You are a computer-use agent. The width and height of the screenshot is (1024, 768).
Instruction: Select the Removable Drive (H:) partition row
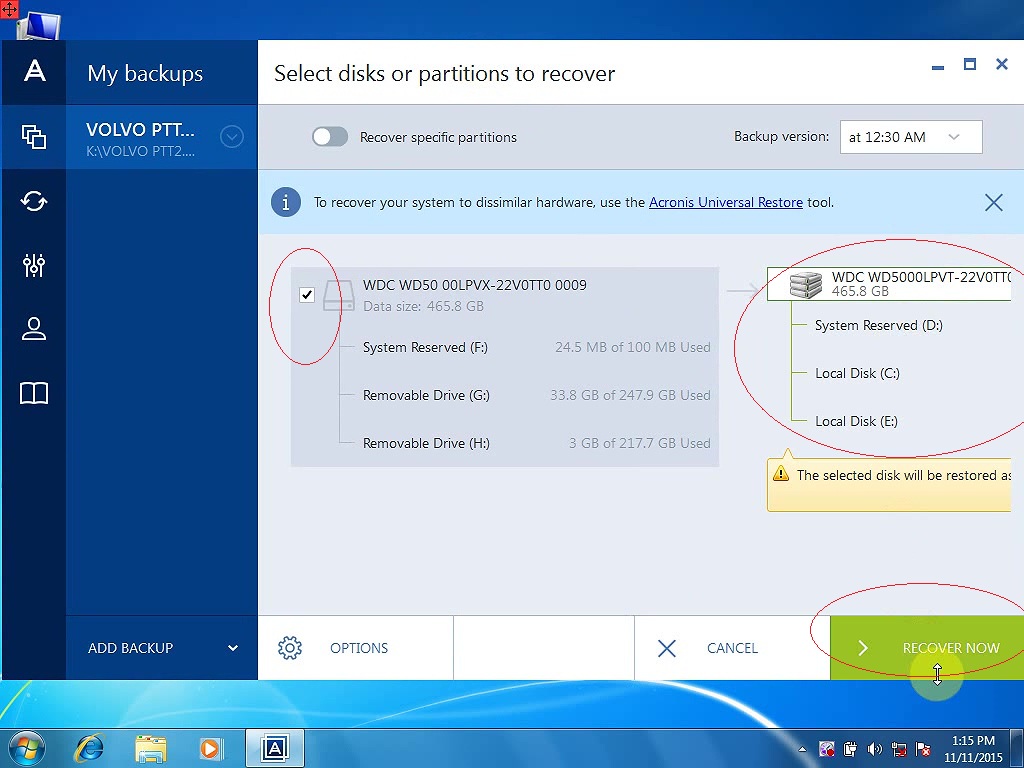click(536, 443)
